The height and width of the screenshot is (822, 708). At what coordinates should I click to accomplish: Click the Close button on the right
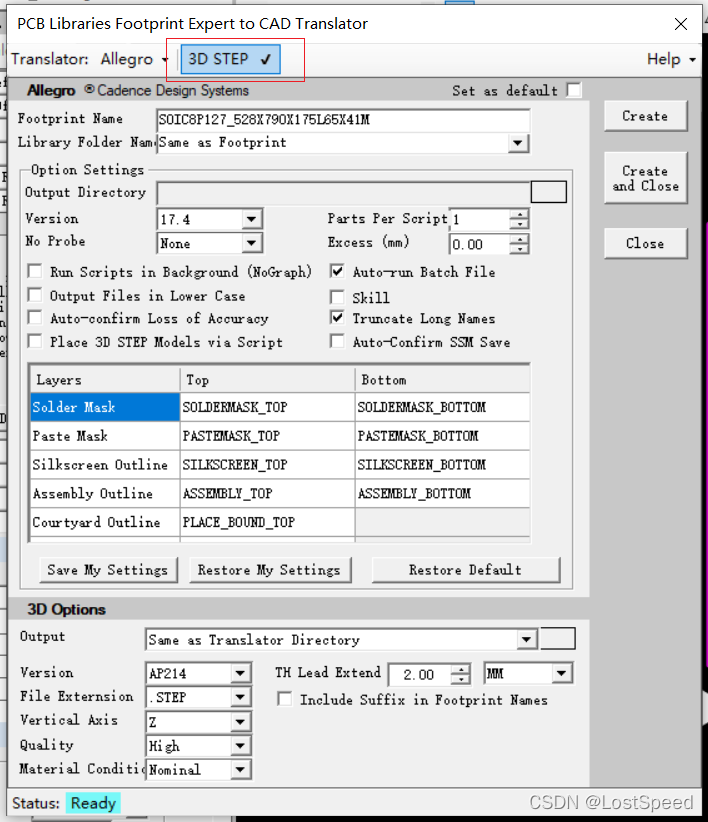click(645, 243)
